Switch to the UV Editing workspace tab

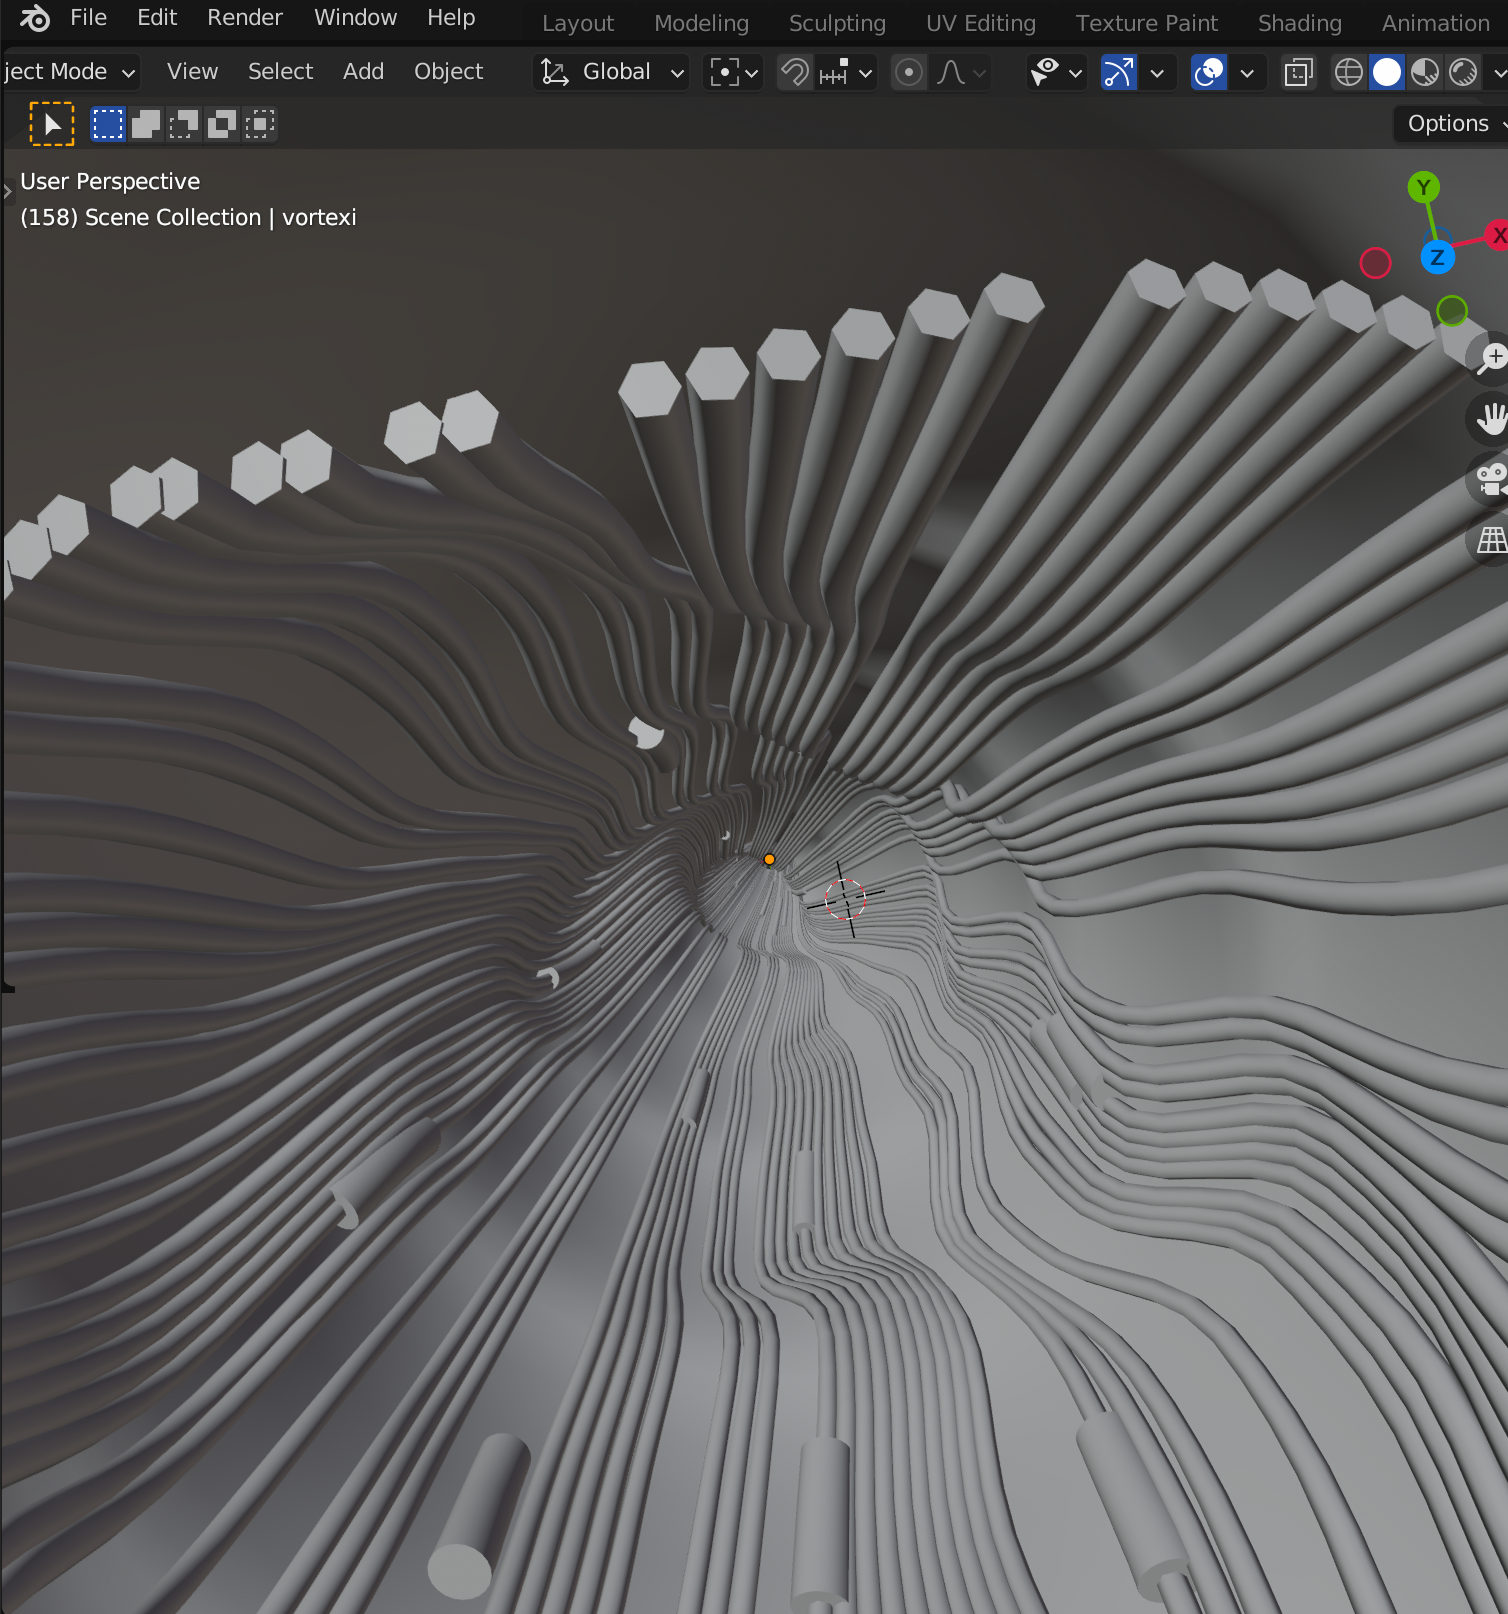coord(981,23)
